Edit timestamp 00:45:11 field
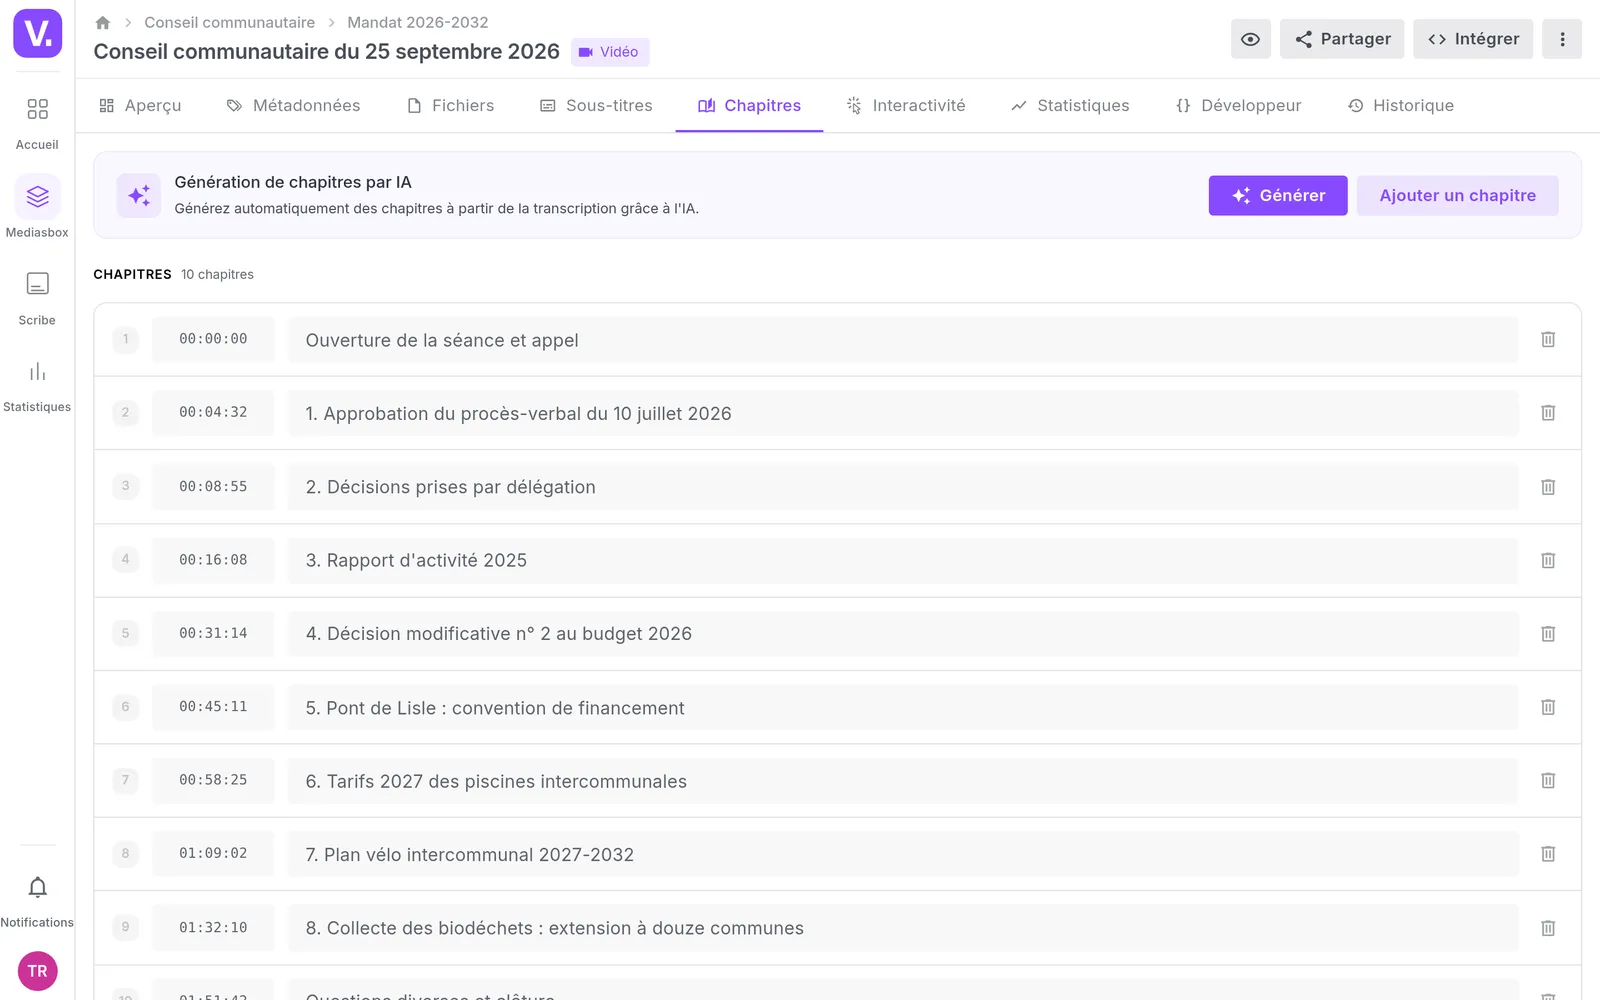 click(x=213, y=706)
